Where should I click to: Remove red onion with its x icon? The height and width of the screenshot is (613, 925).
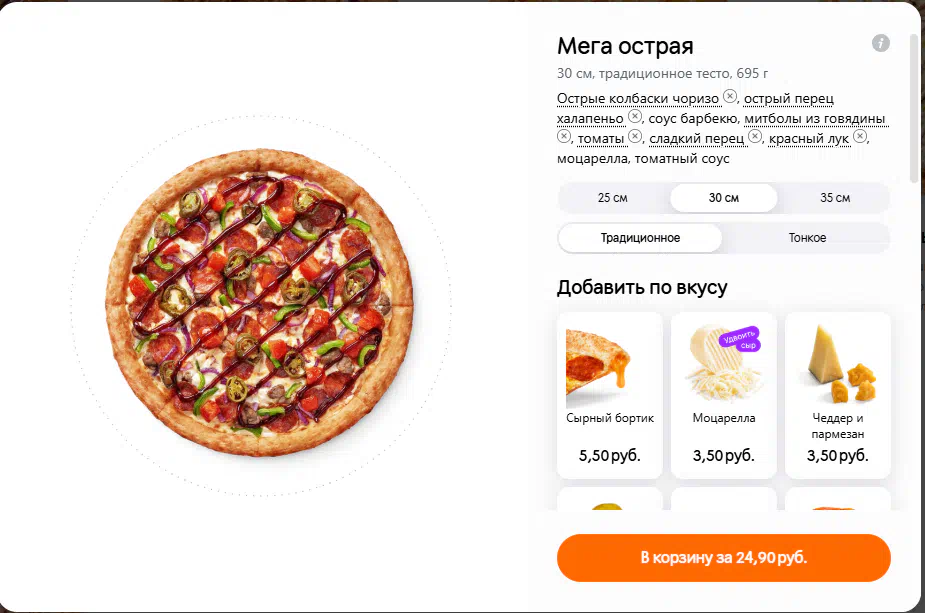(860, 136)
